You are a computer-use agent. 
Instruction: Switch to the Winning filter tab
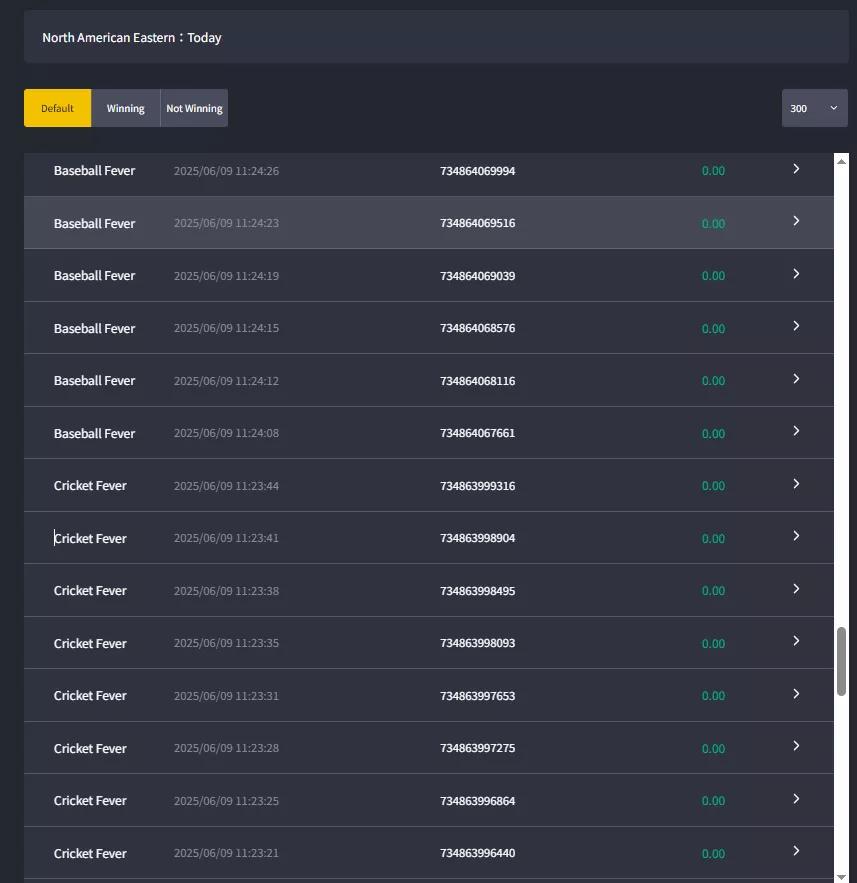tap(126, 108)
